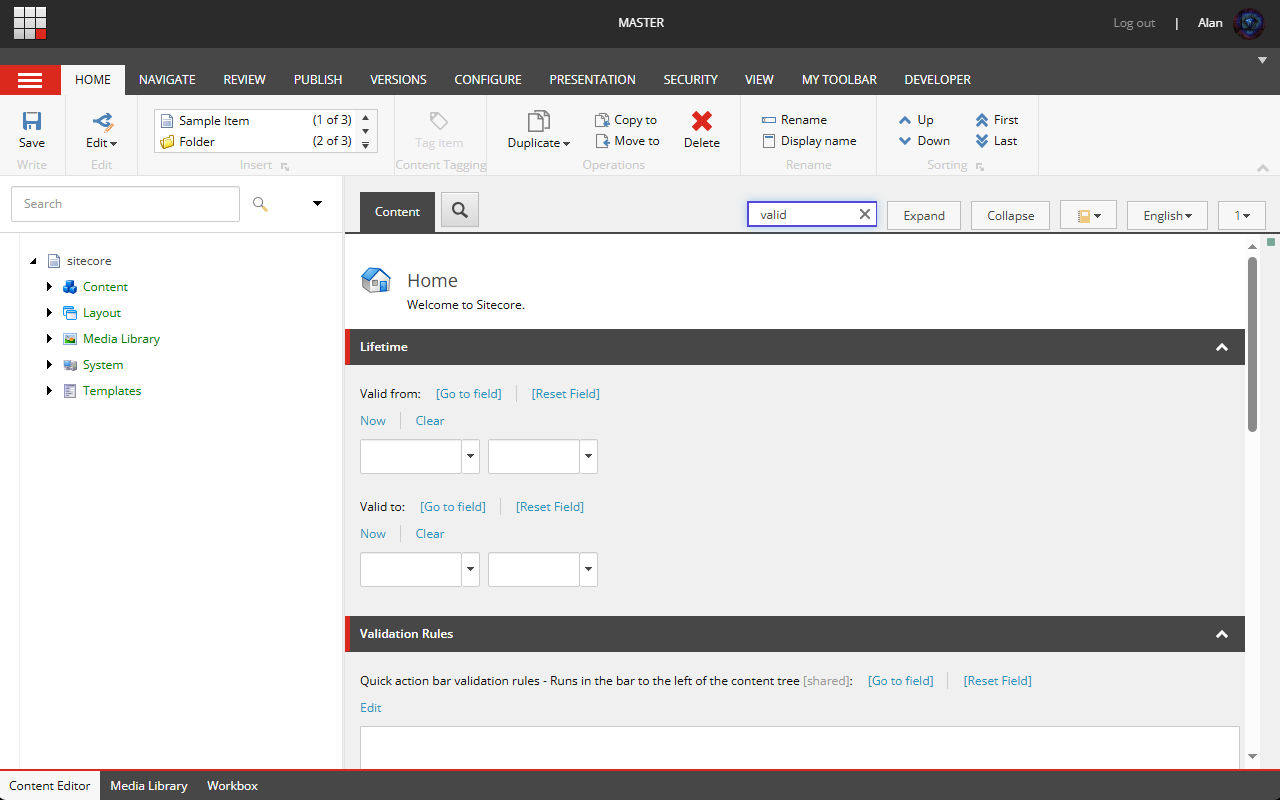Click Reset Field for Valid to
Screen dimensions: 1280x800
coord(550,506)
